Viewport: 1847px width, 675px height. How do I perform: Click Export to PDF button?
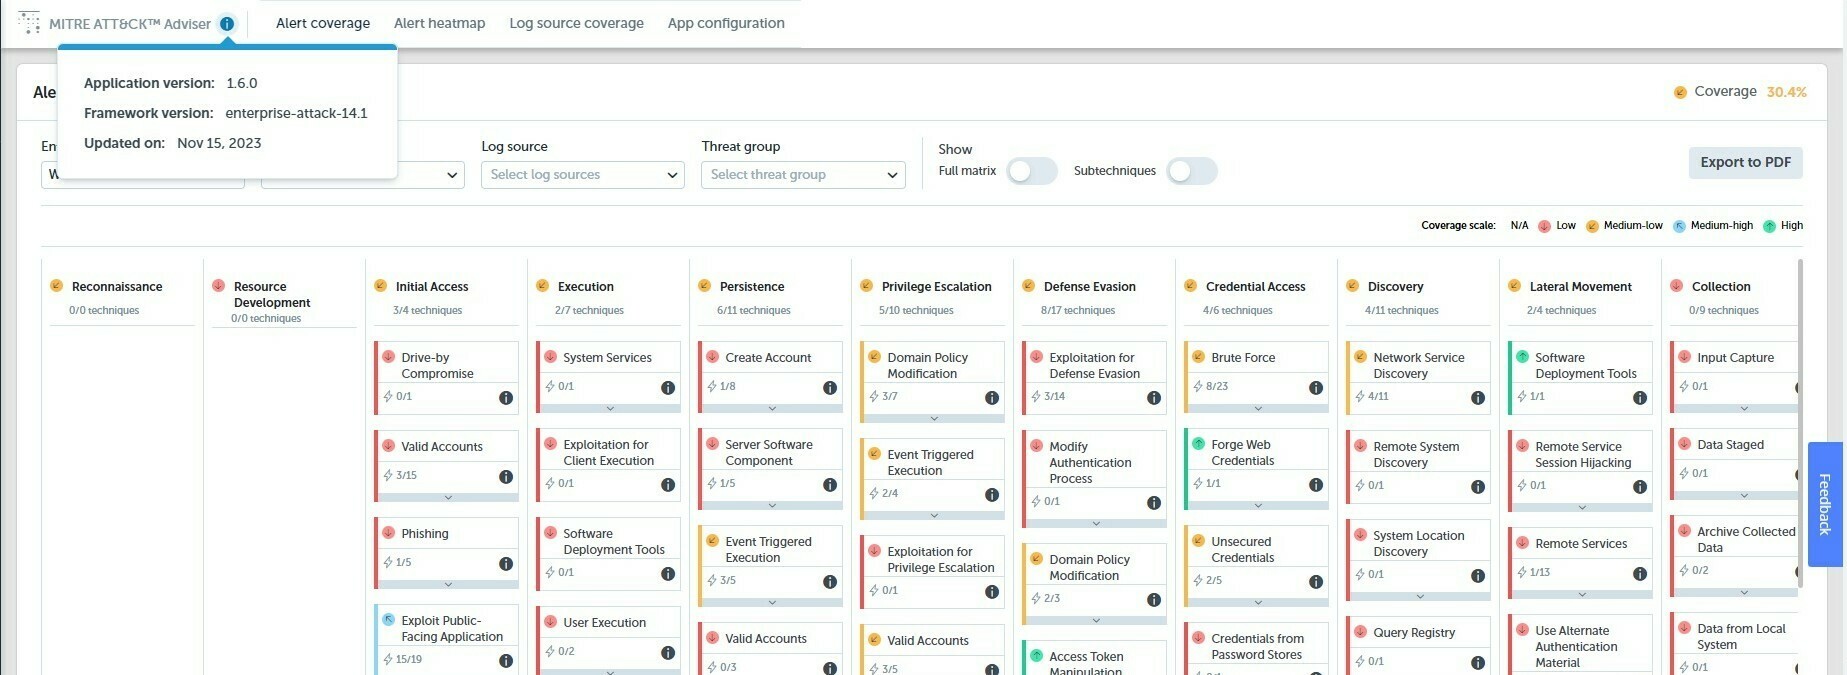coord(1745,162)
